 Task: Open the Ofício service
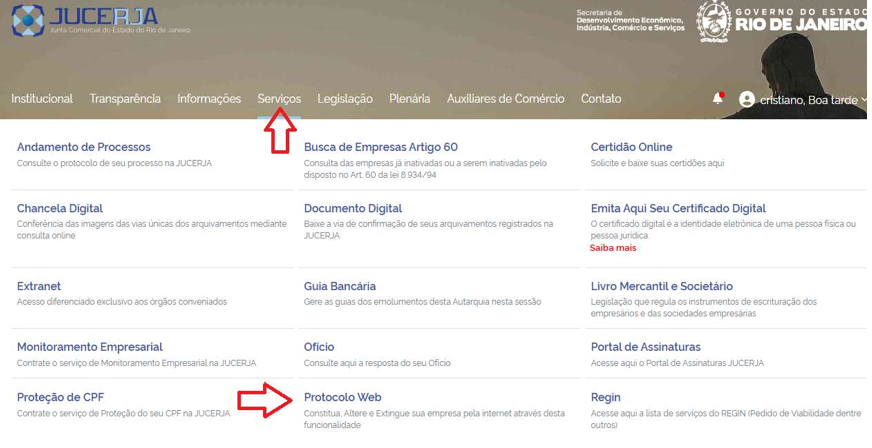click(319, 347)
